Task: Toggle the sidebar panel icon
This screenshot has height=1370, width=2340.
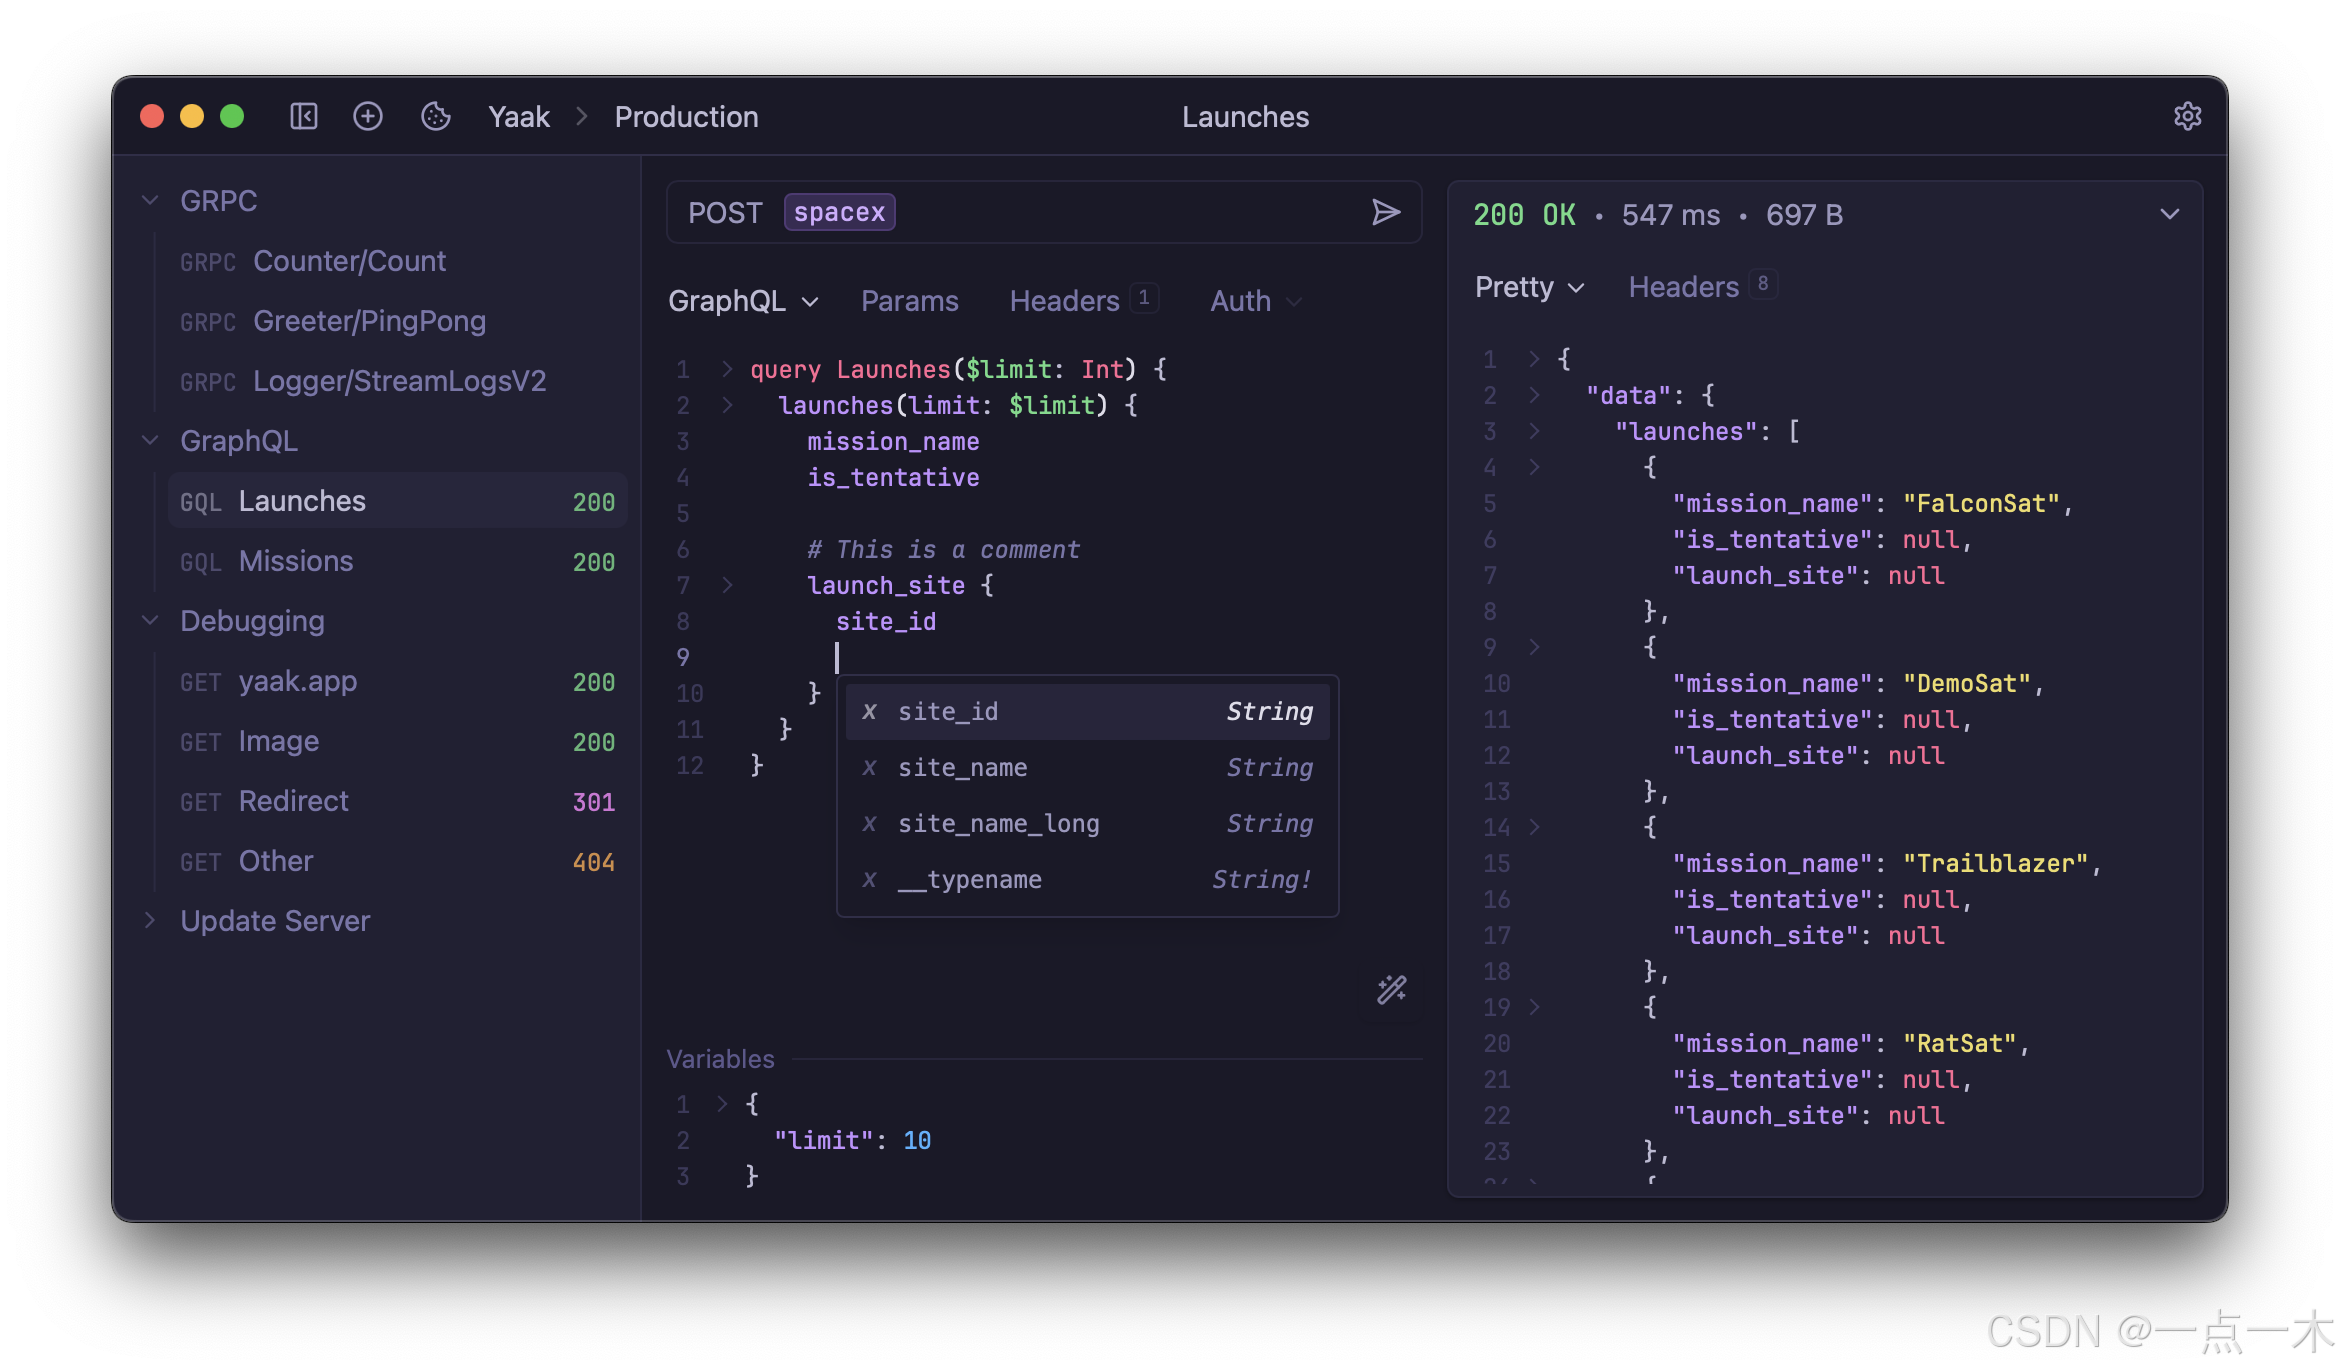Action: click(304, 117)
